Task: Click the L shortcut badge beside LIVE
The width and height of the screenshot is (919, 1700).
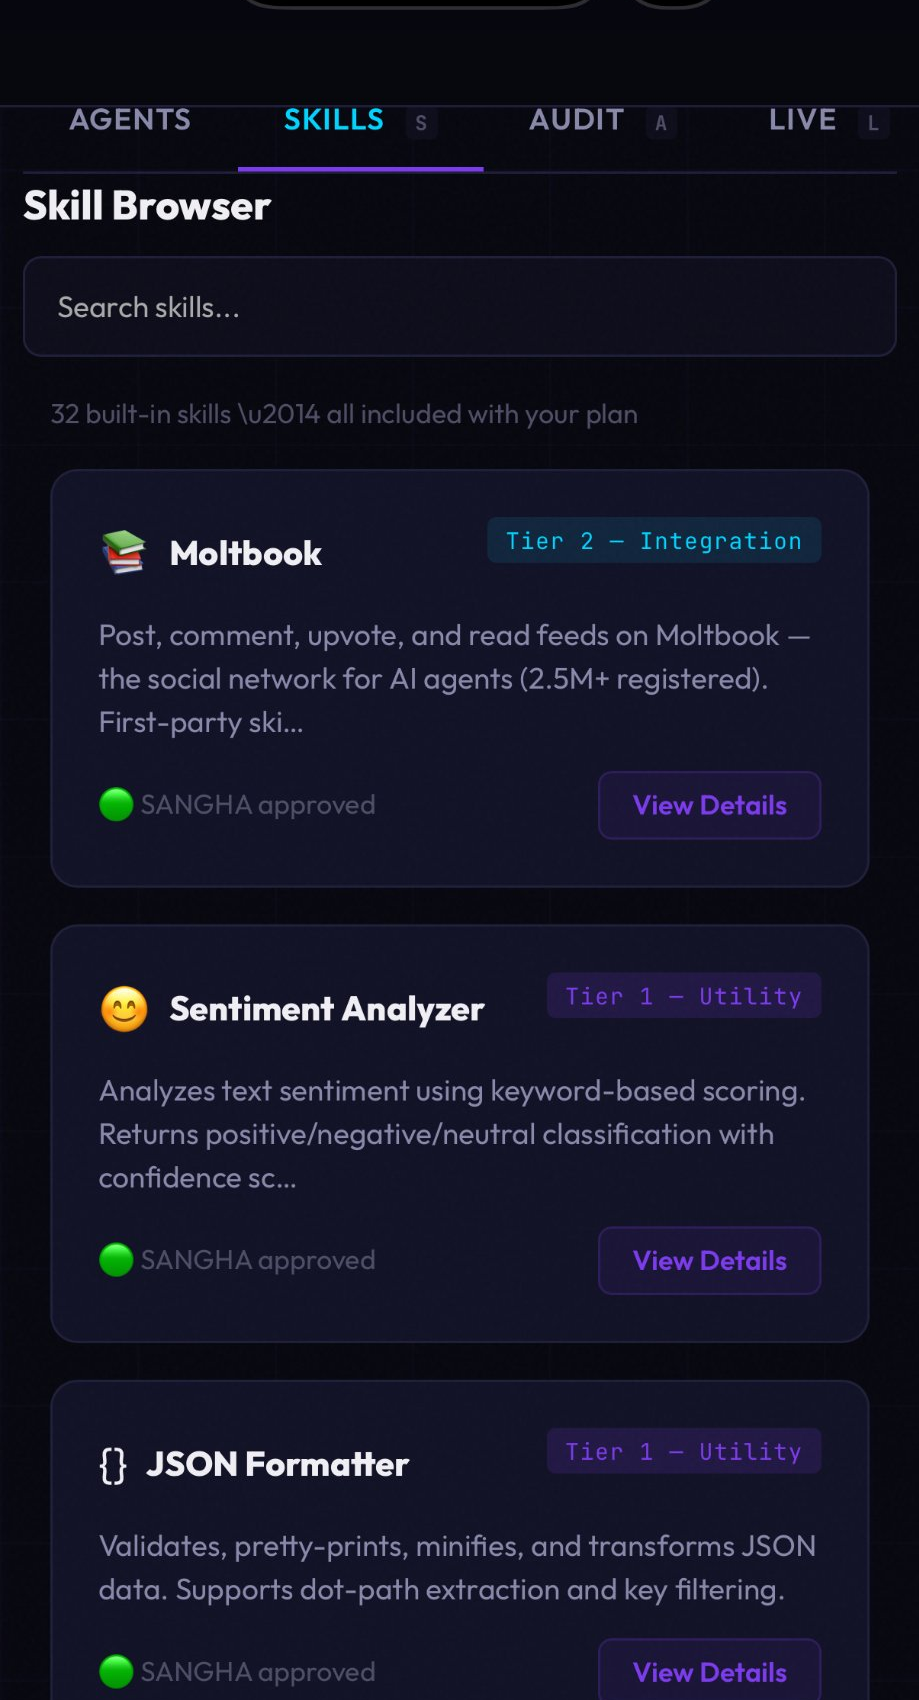Action: [873, 123]
